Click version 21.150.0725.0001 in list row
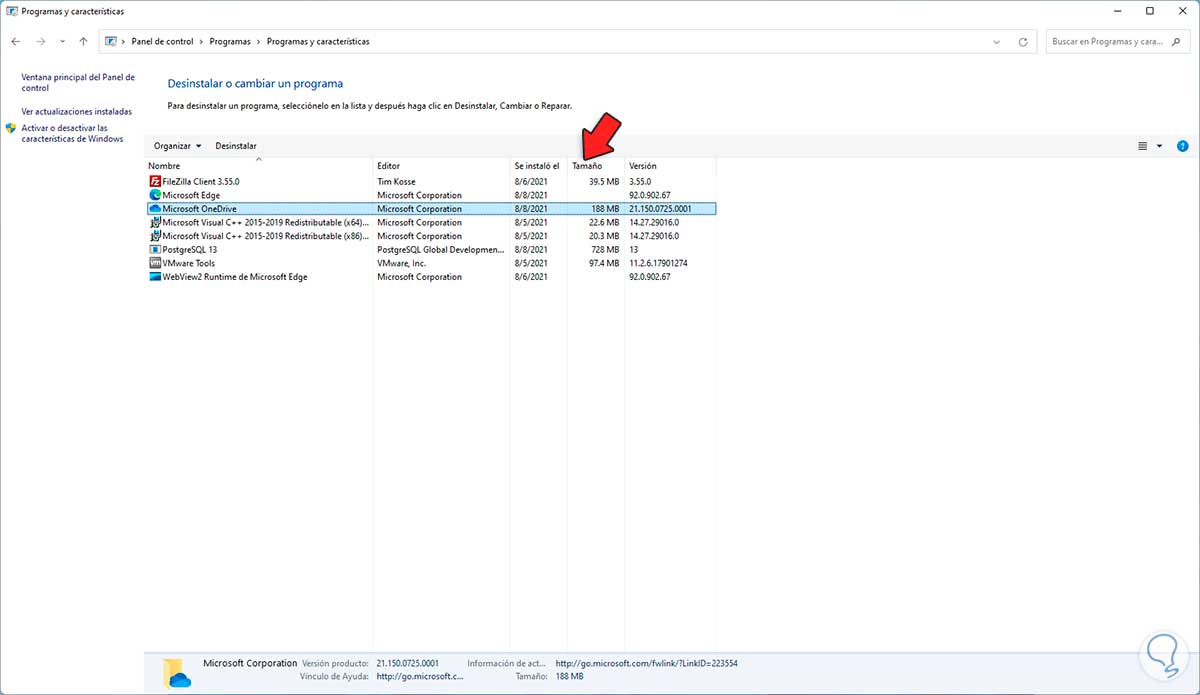This screenshot has height=695, width=1200. [x=660, y=209]
